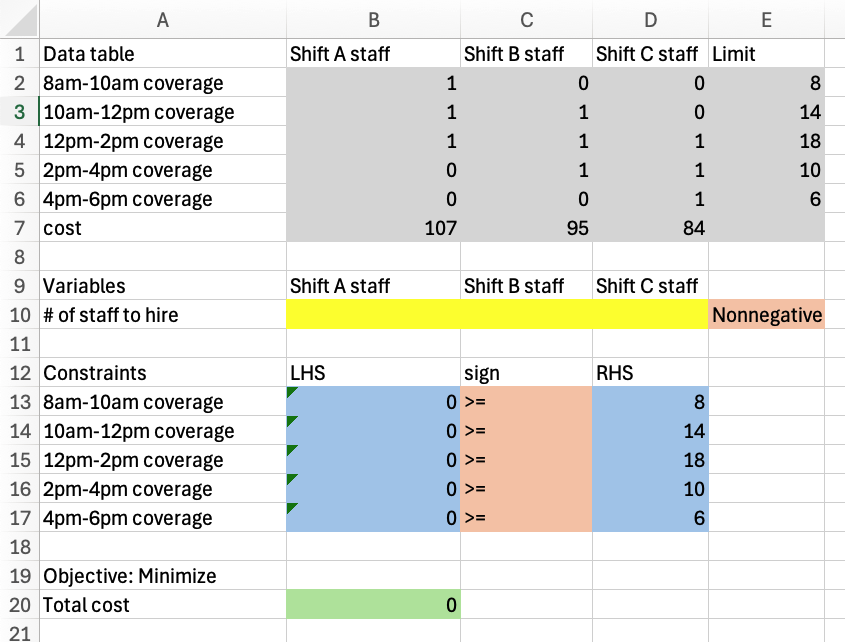Click the green Total cost result cell

coord(374,605)
